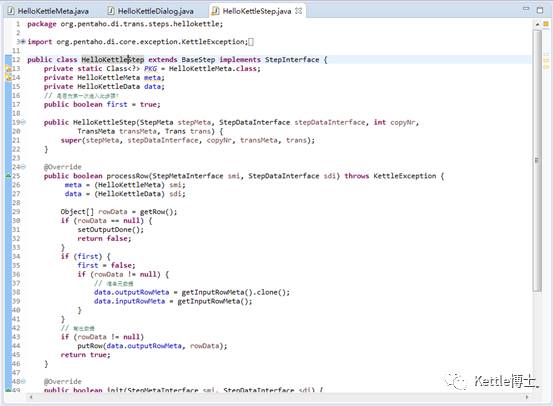
Task: Click the warning marker on line 13
Action: click(8, 68)
